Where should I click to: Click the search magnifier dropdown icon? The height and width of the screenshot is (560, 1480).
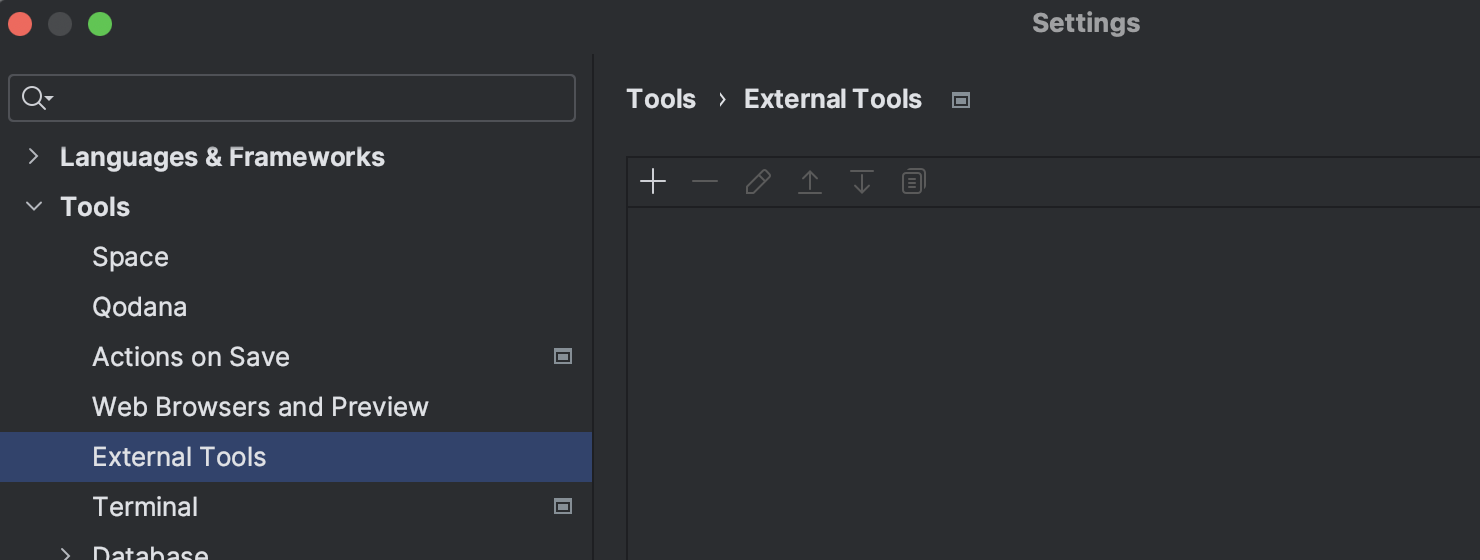(x=36, y=98)
